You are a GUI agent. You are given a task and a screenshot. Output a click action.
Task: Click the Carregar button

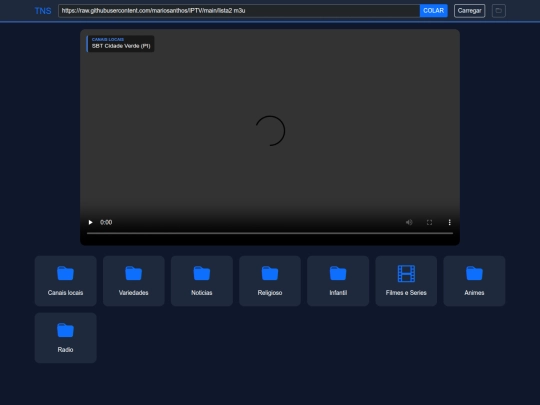point(469,11)
